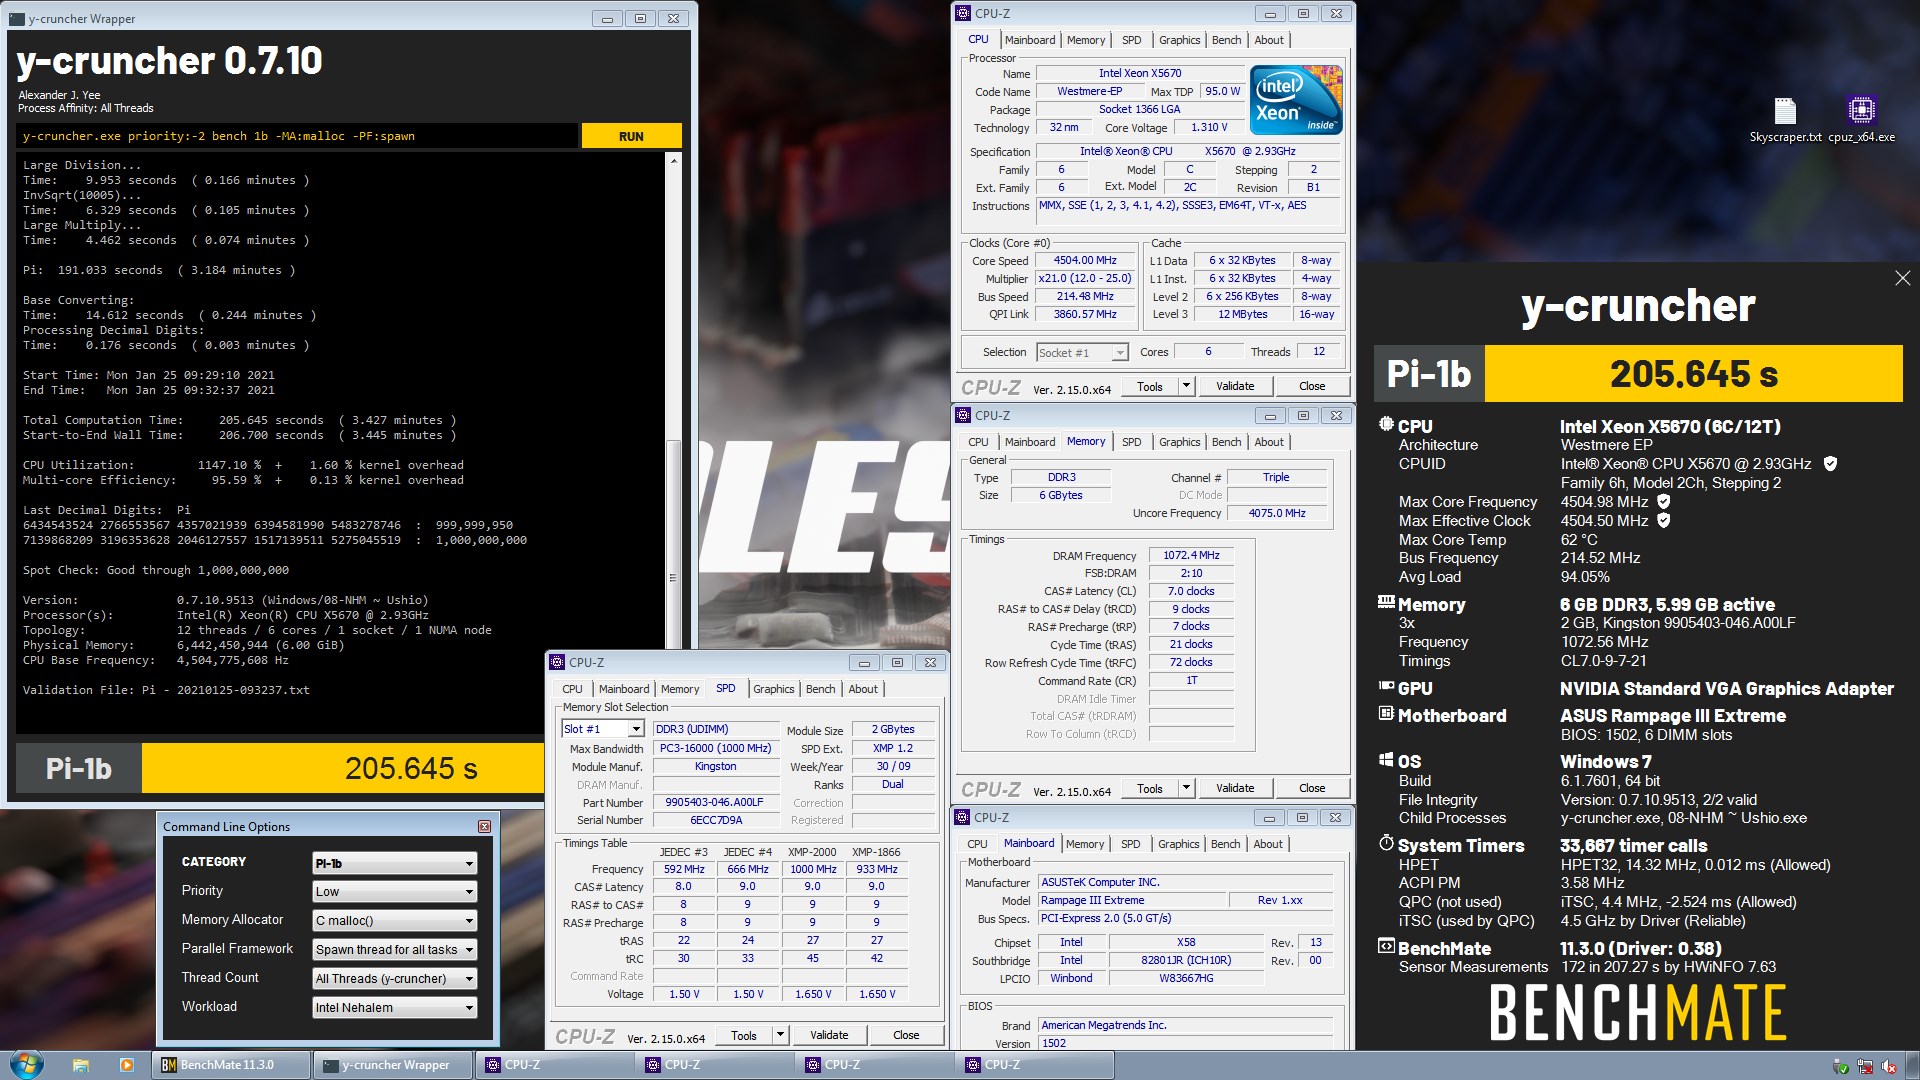Open the Memory Allocator C malloc() dropdown
Image resolution: width=1920 pixels, height=1080 pixels.
pos(395,921)
